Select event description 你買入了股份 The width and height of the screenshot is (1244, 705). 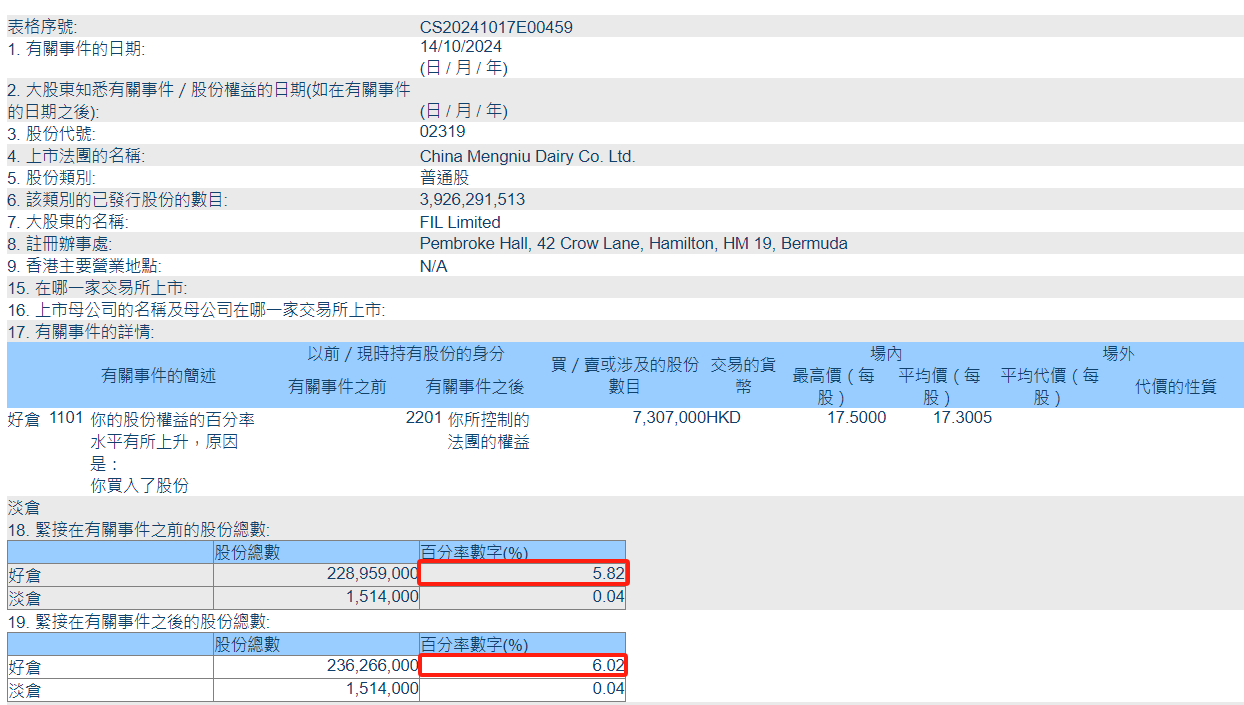pyautogui.click(x=140, y=486)
